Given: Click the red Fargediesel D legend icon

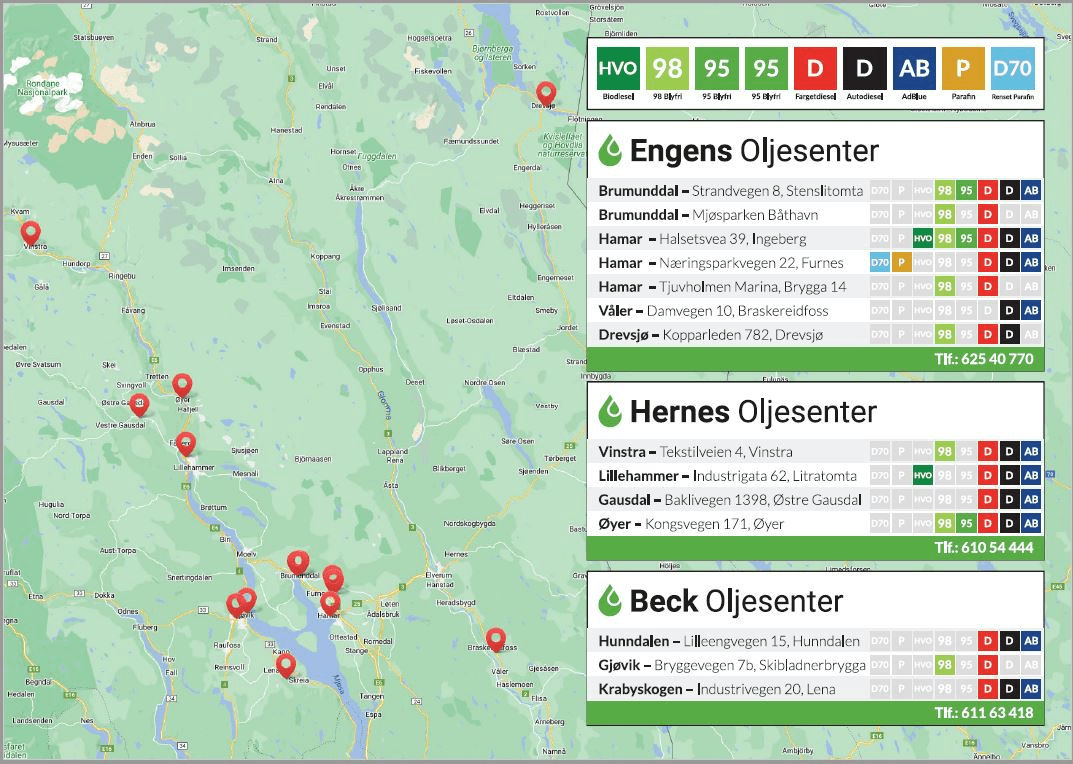Looking at the screenshot, I should 815,68.
